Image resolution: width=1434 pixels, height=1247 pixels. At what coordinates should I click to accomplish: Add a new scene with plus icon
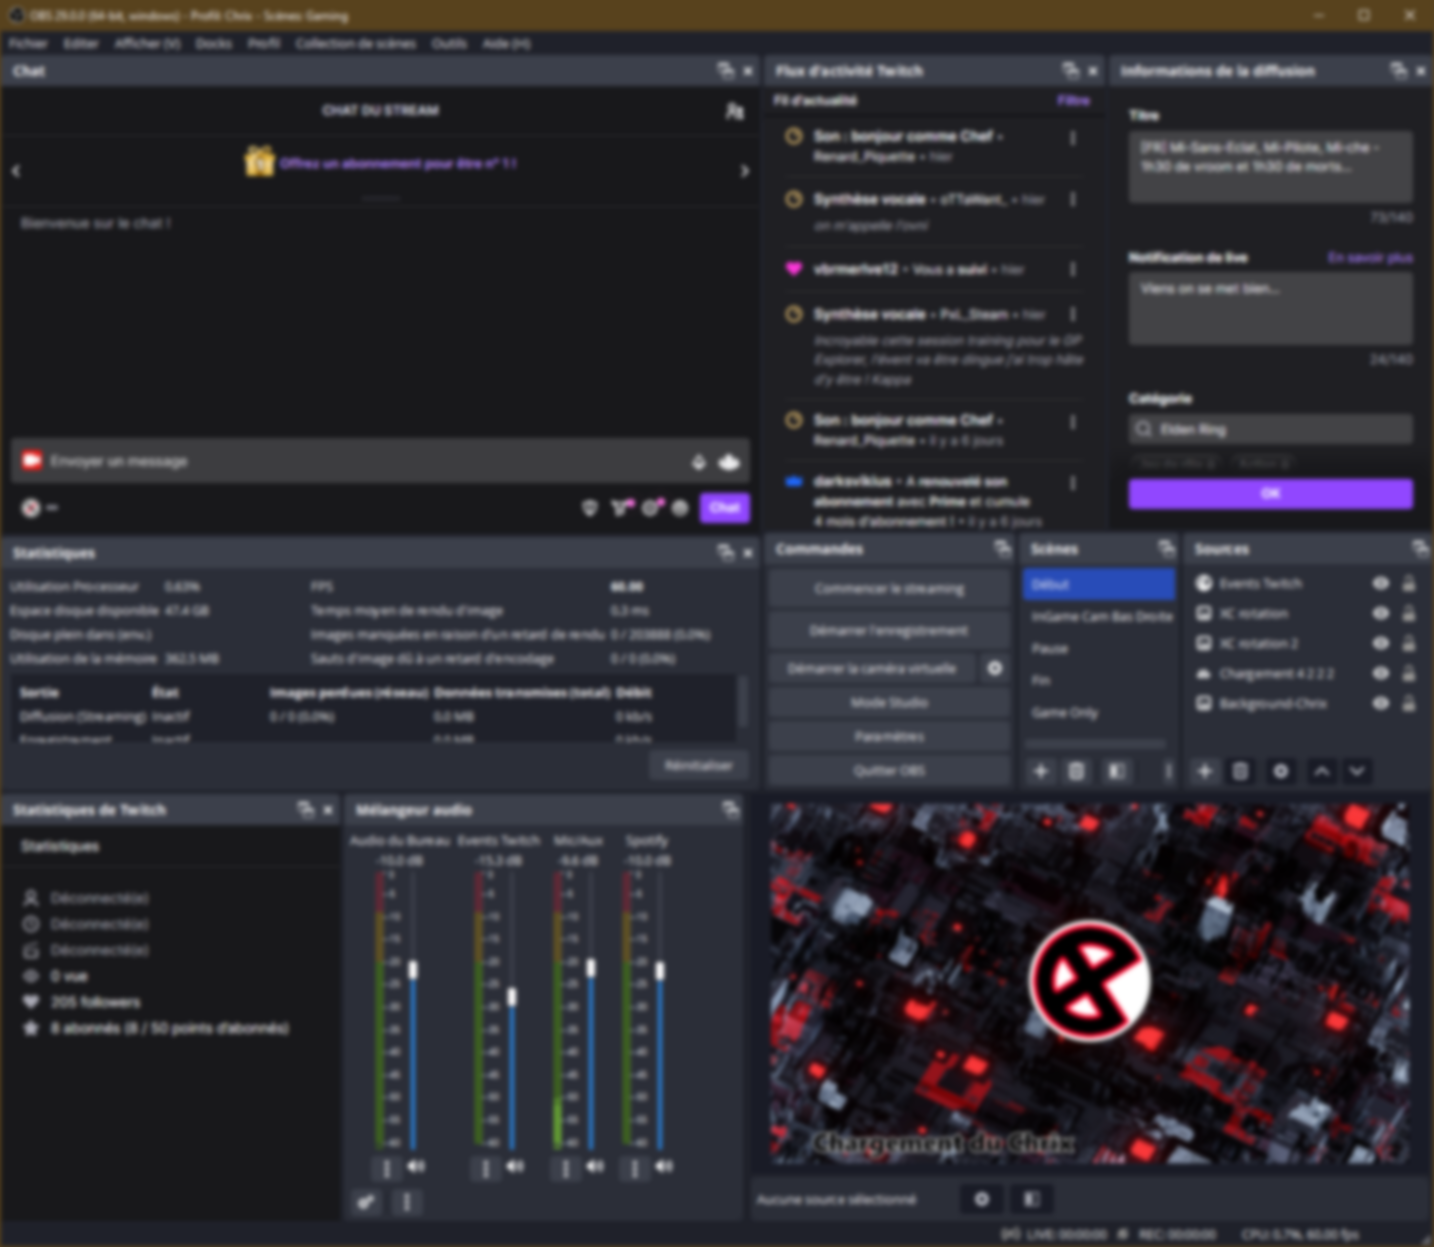[x=1040, y=771]
